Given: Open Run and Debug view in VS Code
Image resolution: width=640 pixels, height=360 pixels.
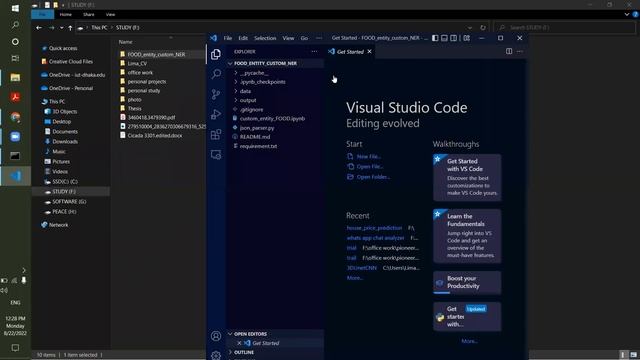Looking at the screenshot, I should click(x=216, y=114).
